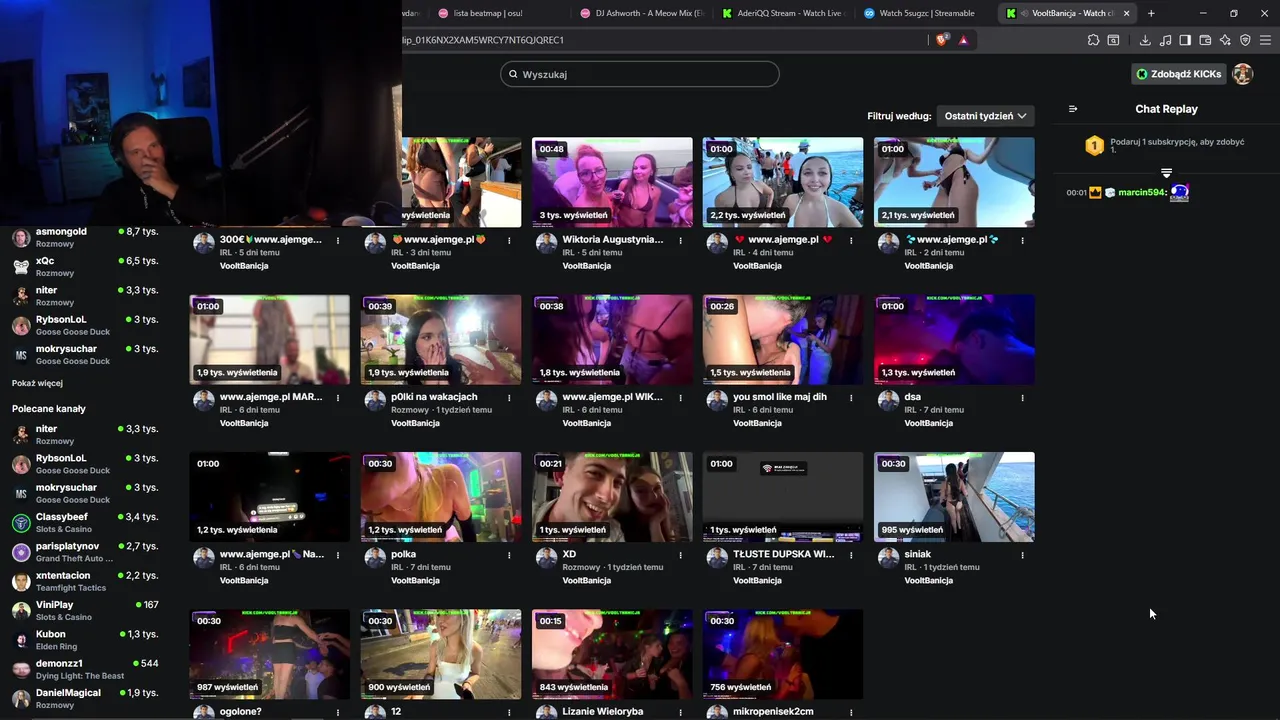Image resolution: width=1280 pixels, height=720 pixels.
Task: Click the 'Zdobądź KICKs' button
Action: pos(1179,74)
